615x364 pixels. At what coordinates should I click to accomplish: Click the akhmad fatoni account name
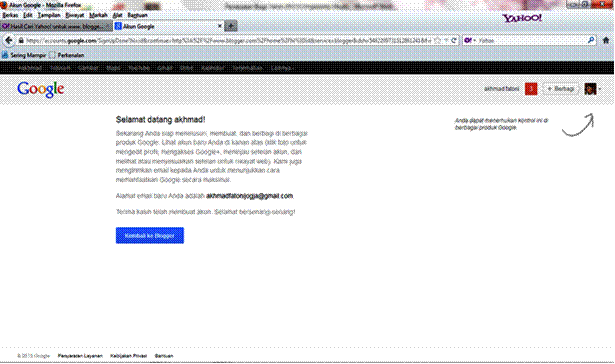(502, 89)
